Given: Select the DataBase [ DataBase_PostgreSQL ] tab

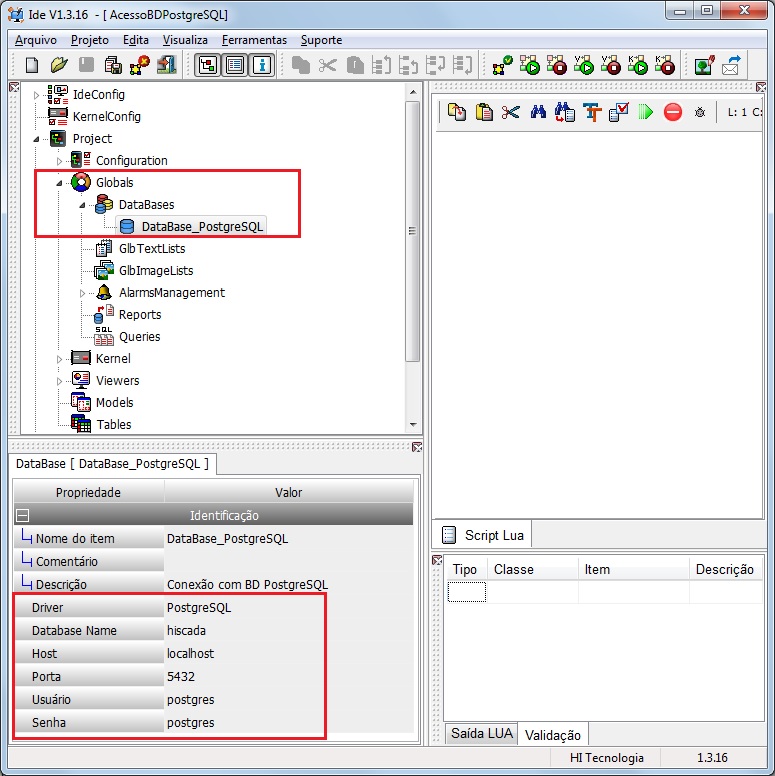Looking at the screenshot, I should 113,464.
